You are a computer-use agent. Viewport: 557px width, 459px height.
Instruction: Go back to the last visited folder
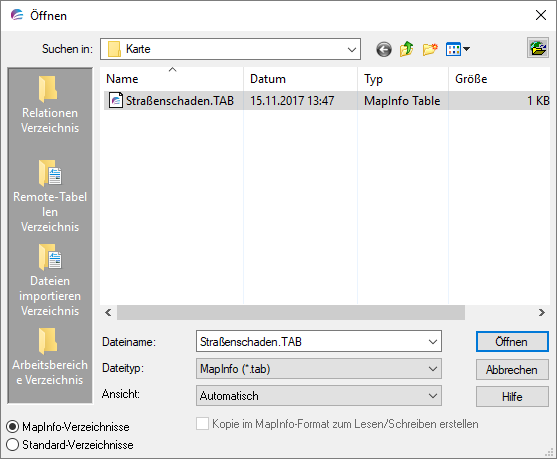click(384, 49)
